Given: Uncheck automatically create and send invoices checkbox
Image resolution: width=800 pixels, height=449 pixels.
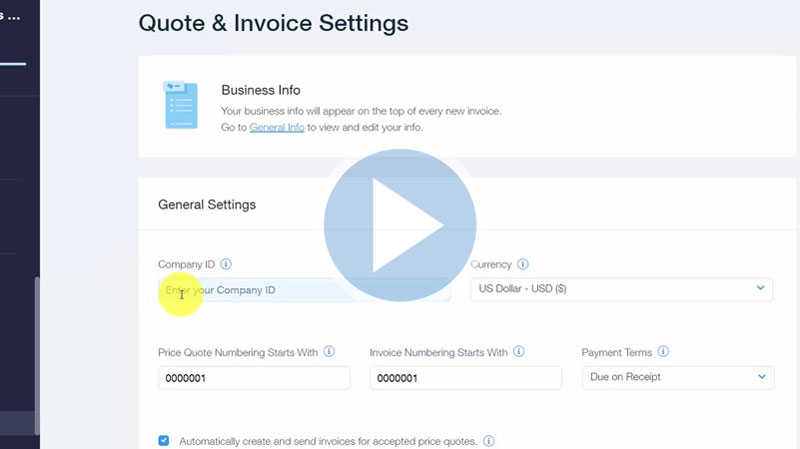Looking at the screenshot, I should click(x=164, y=440).
